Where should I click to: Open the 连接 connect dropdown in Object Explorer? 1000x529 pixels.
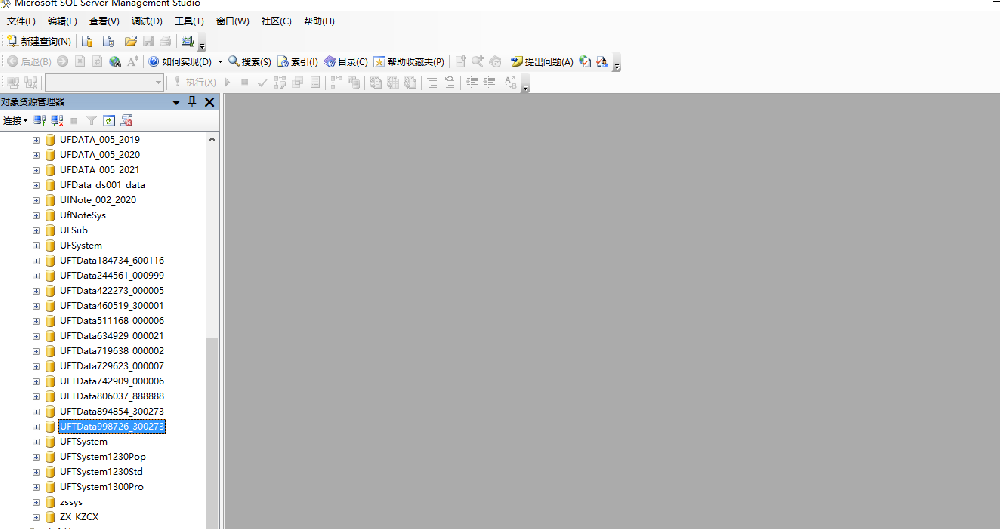(x=15, y=121)
